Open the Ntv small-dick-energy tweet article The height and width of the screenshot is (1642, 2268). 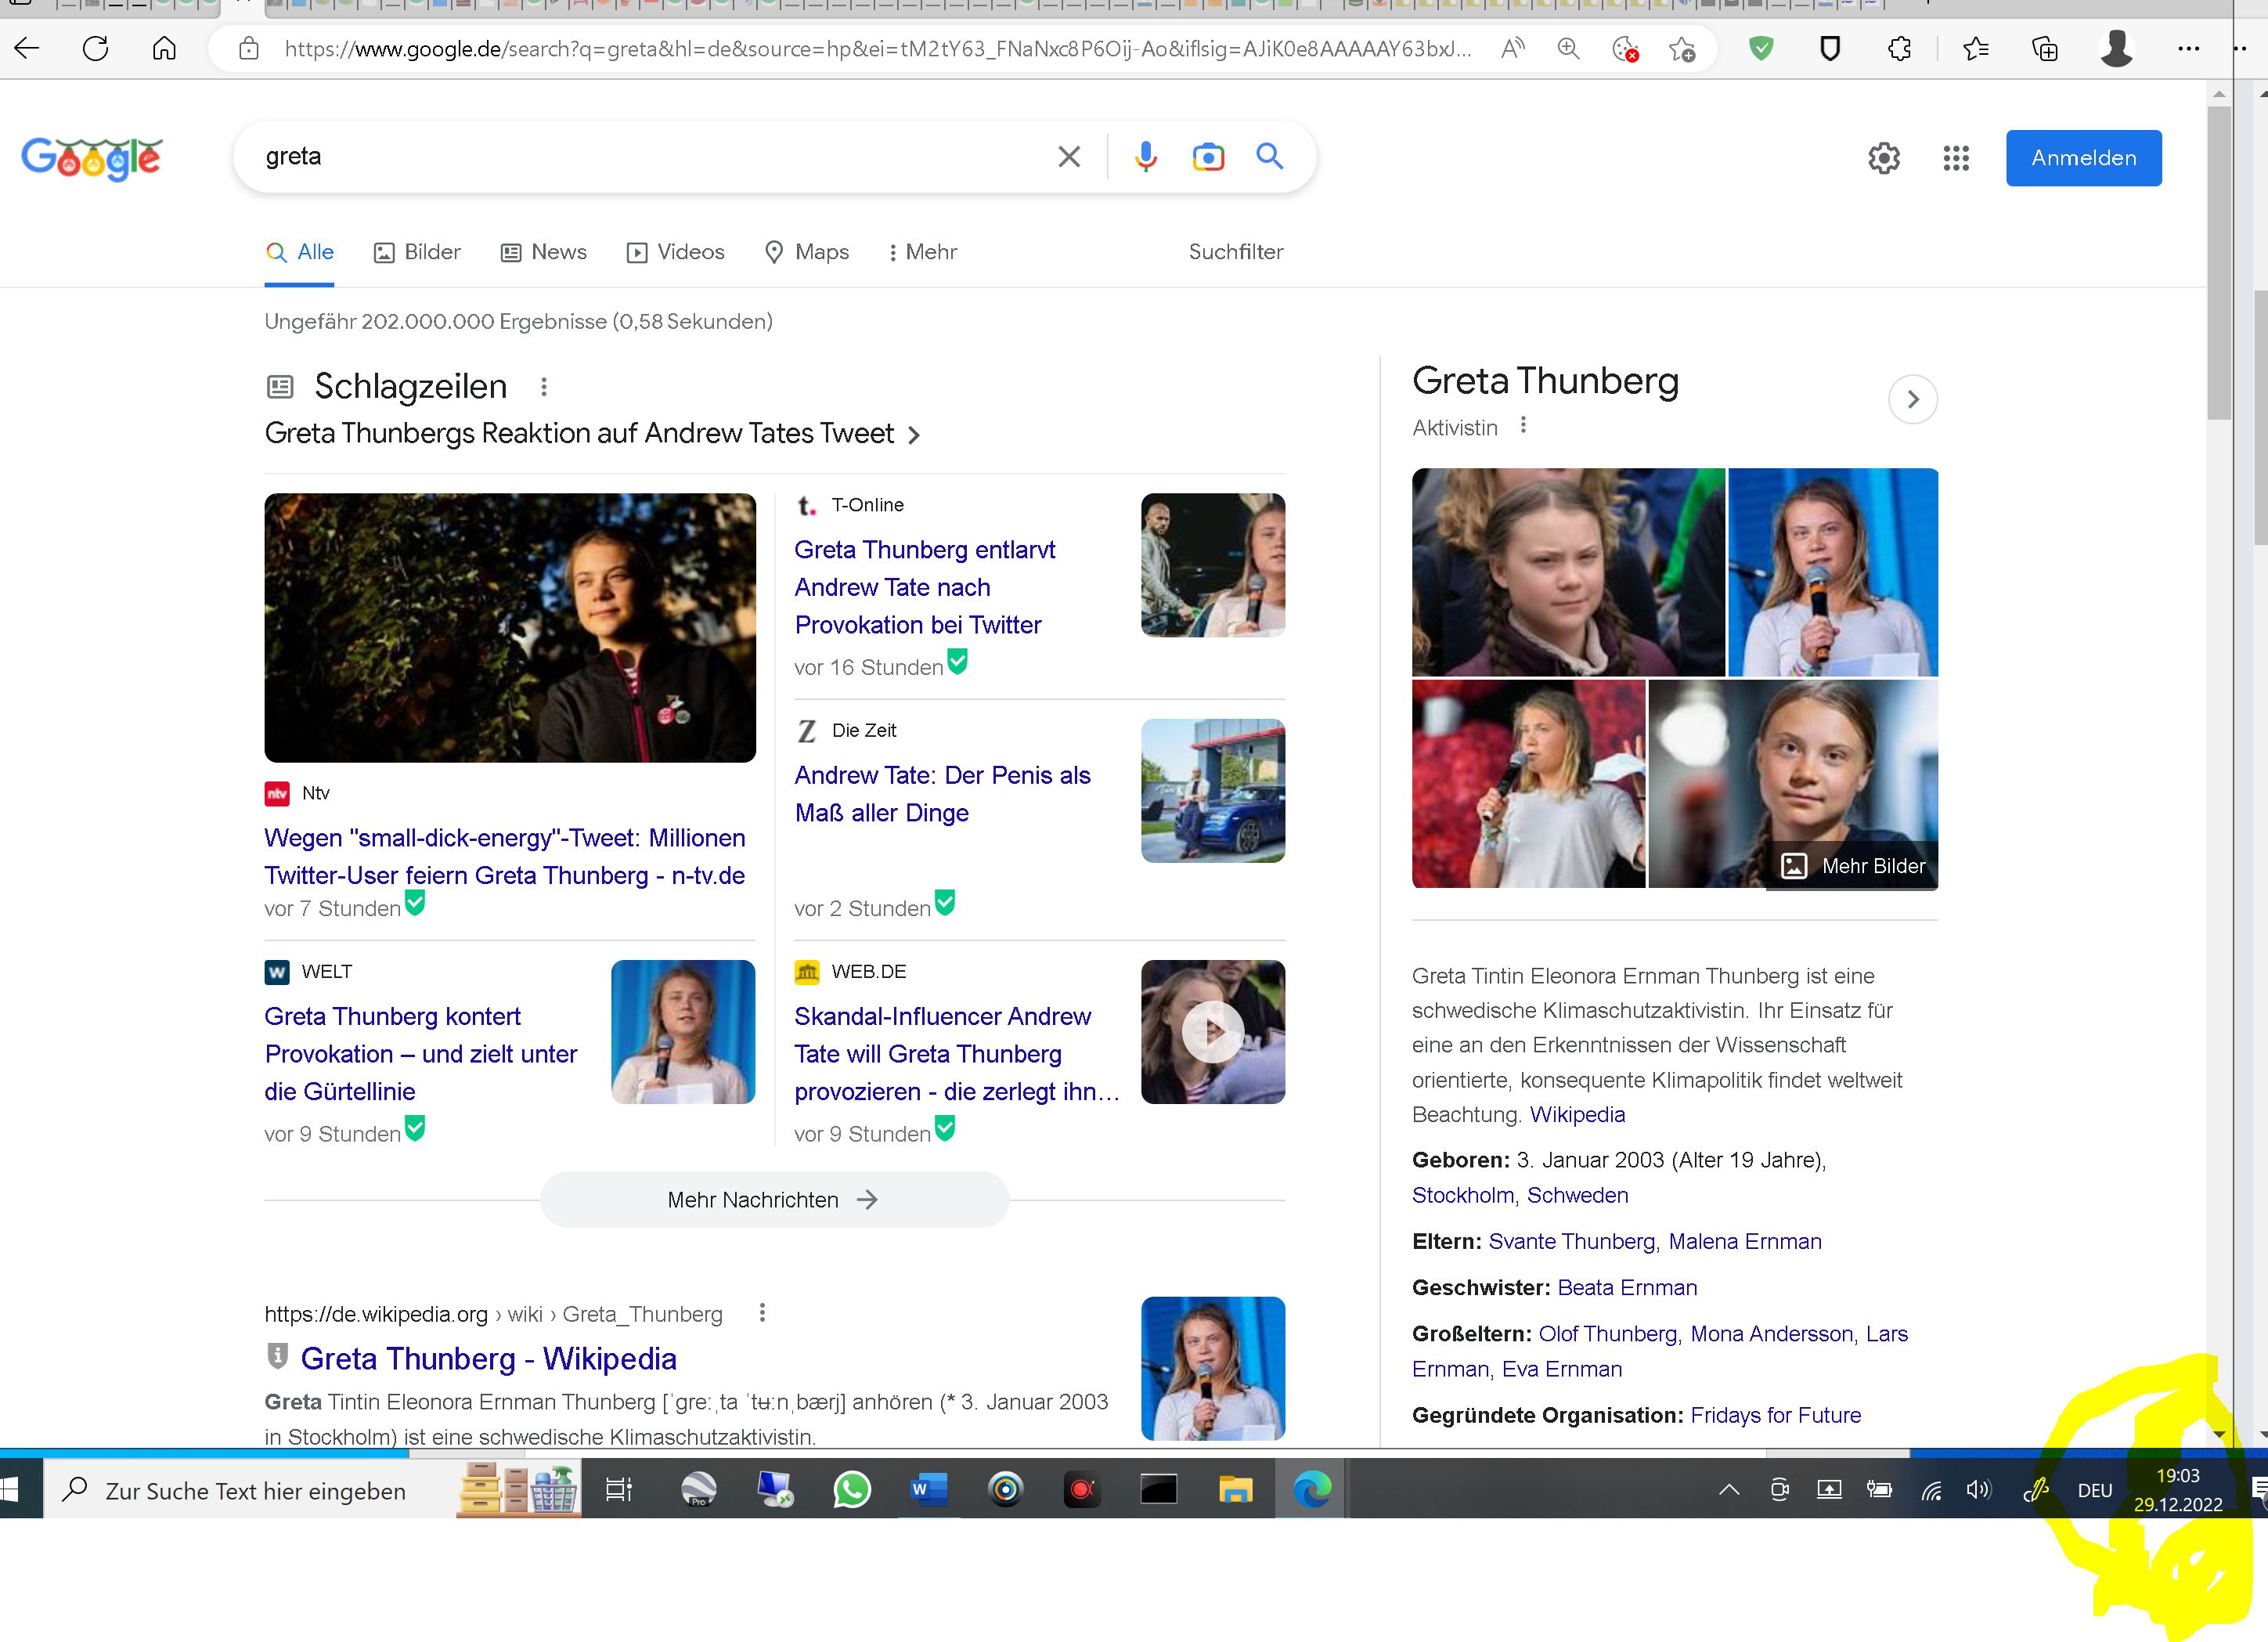(504, 856)
